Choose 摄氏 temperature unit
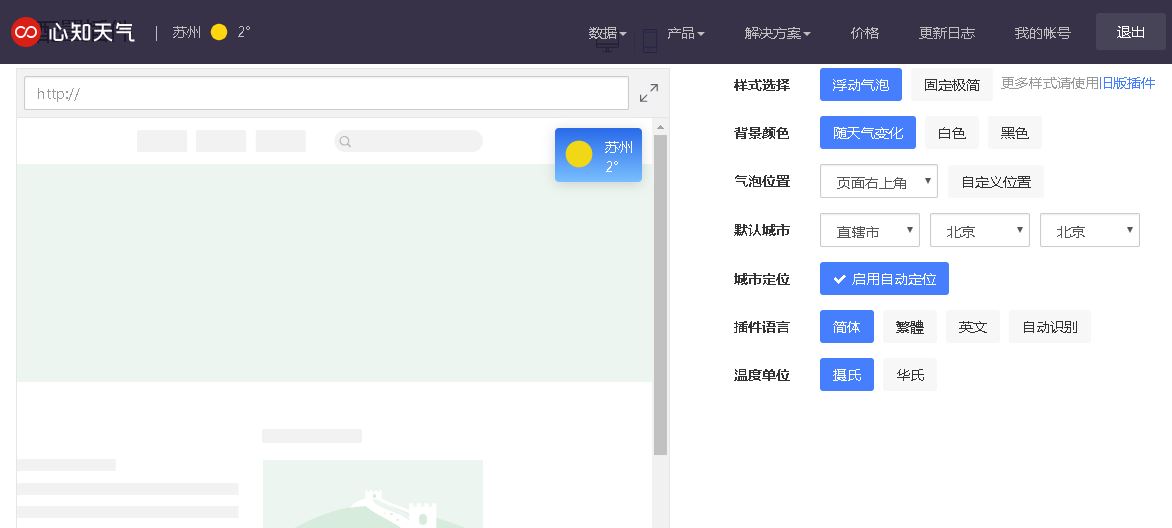Image resolution: width=1172 pixels, height=528 pixels. coord(847,375)
